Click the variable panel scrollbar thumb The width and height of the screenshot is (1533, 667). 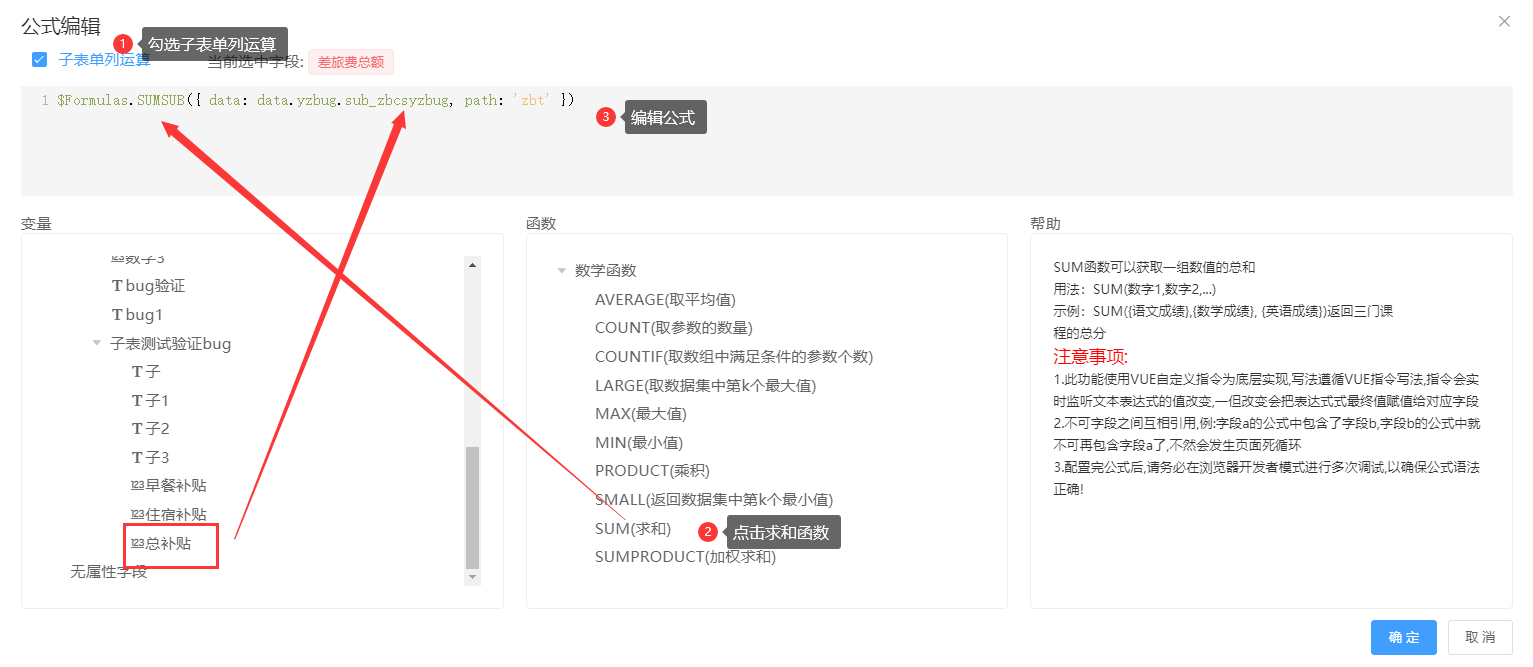[472, 507]
